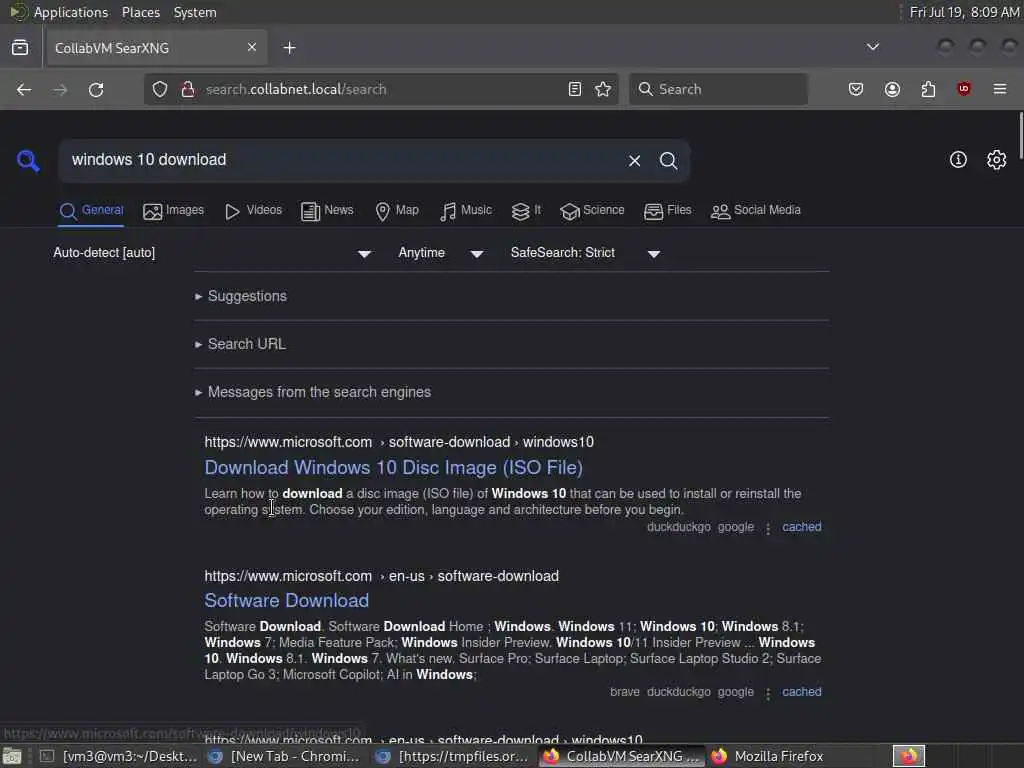
Task: Toggle reader view icon in address bar
Action: [x=575, y=89]
